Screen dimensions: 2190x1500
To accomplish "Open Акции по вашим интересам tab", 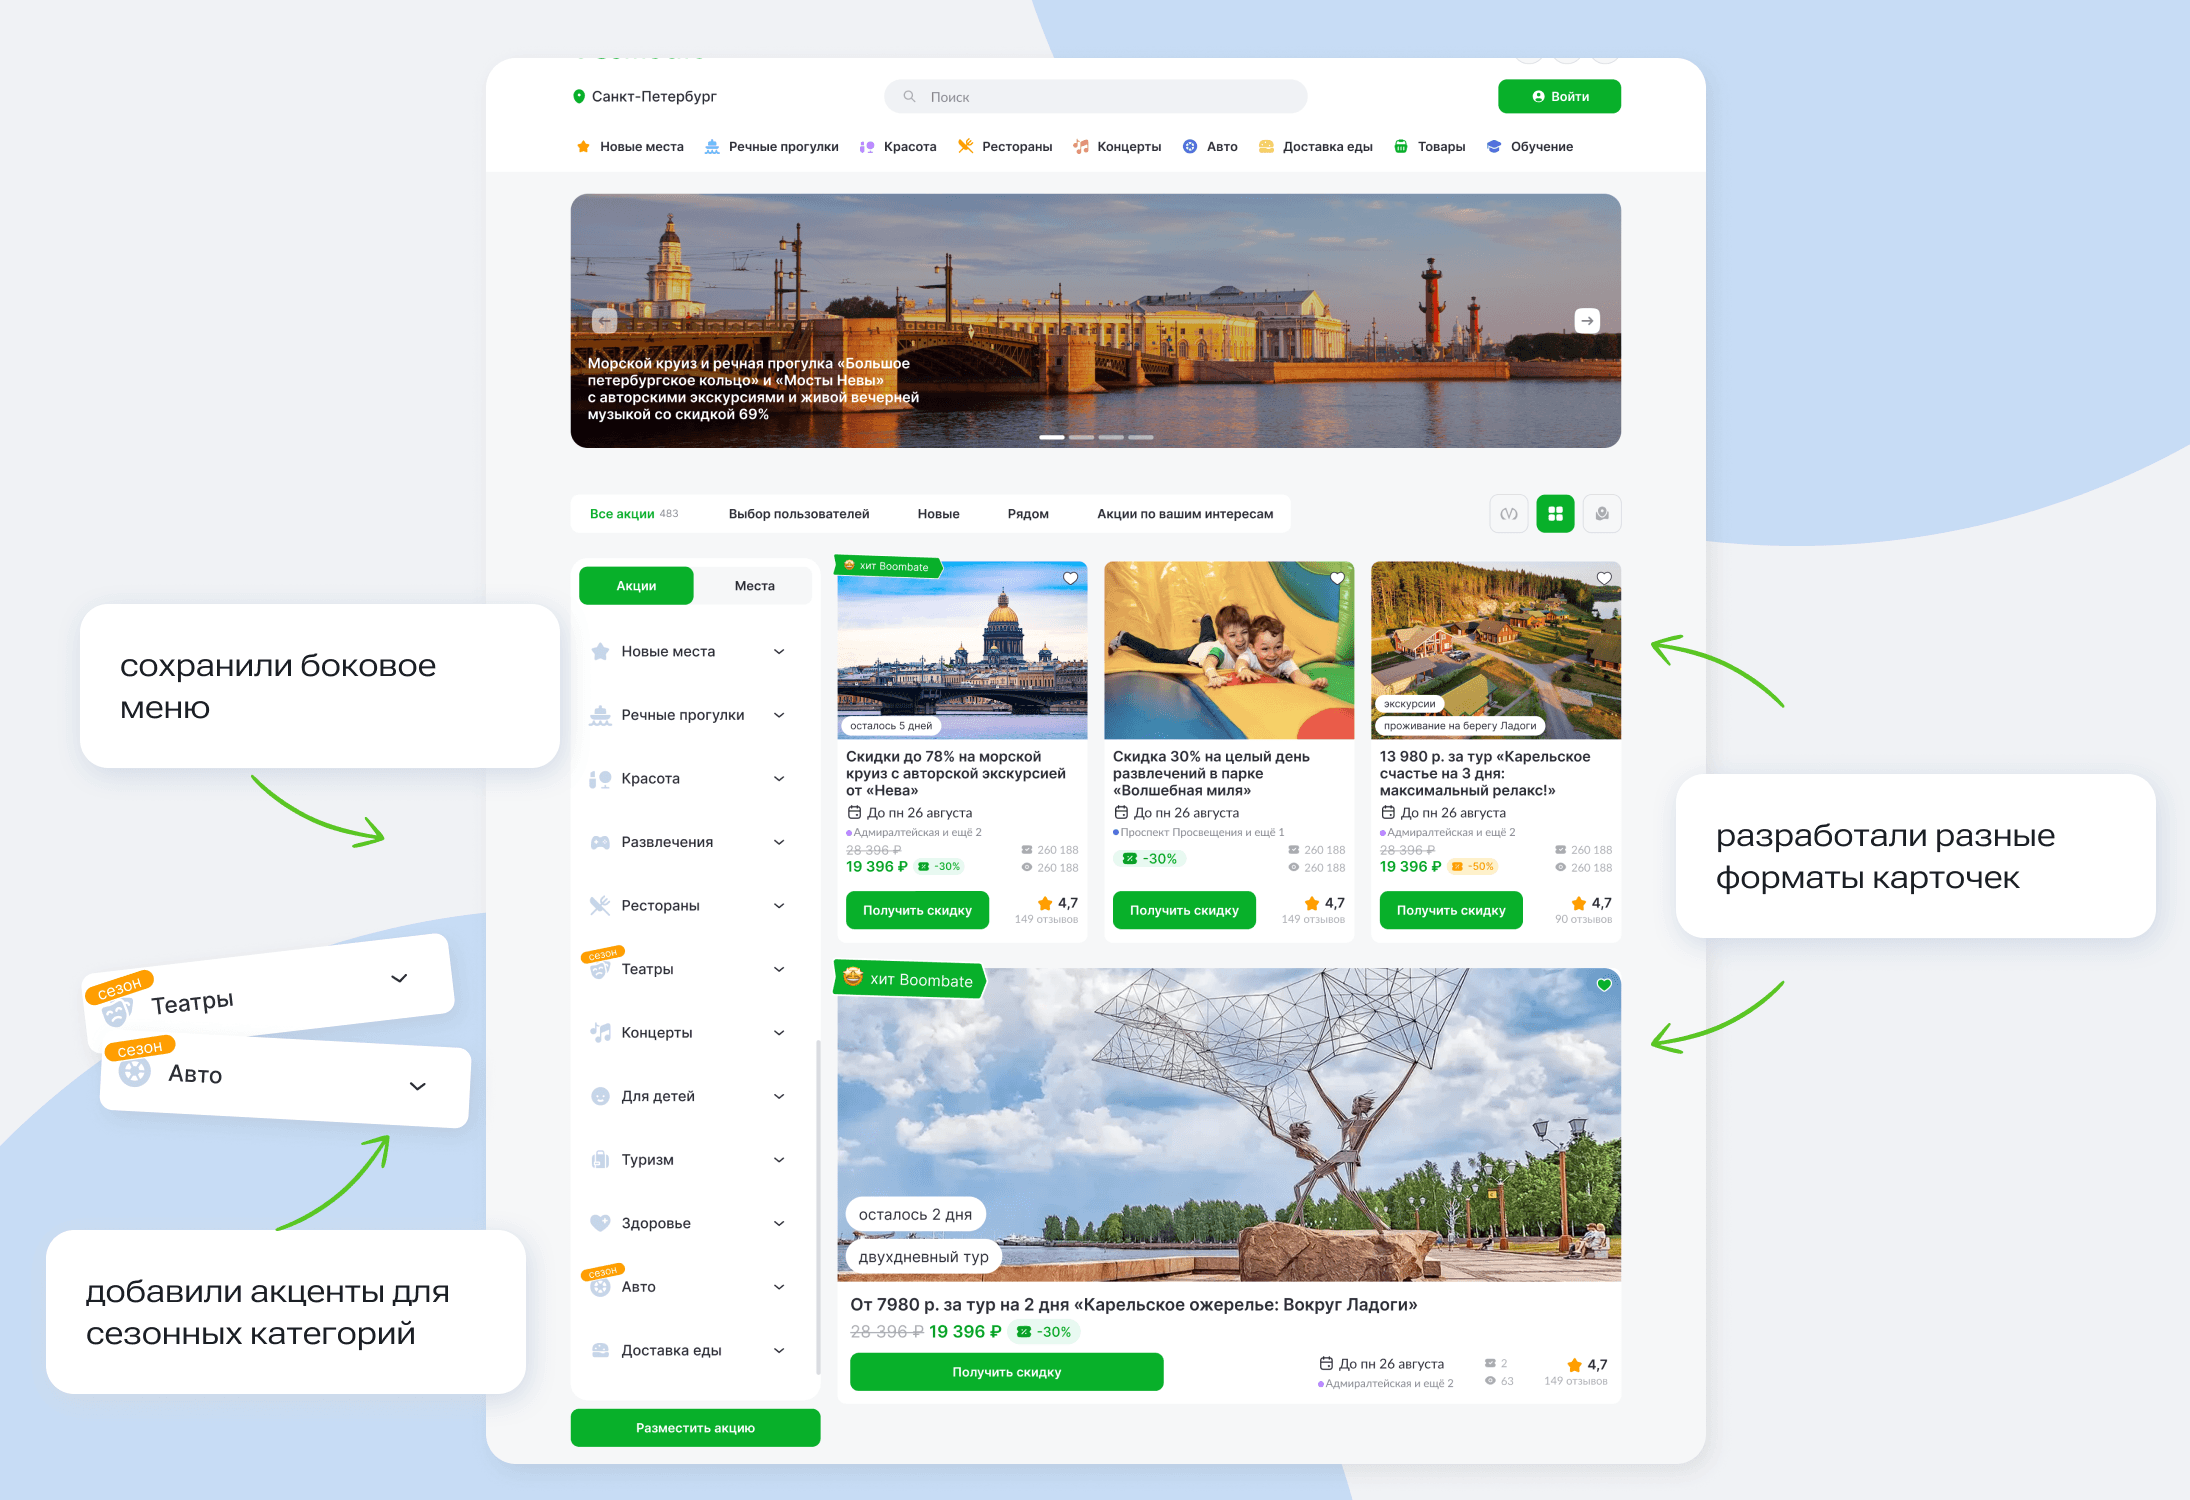I will pos(1185,514).
